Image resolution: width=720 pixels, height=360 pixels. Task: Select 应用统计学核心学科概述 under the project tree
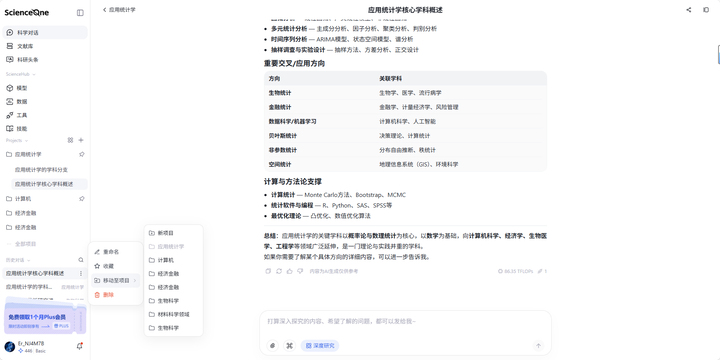coord(50,184)
